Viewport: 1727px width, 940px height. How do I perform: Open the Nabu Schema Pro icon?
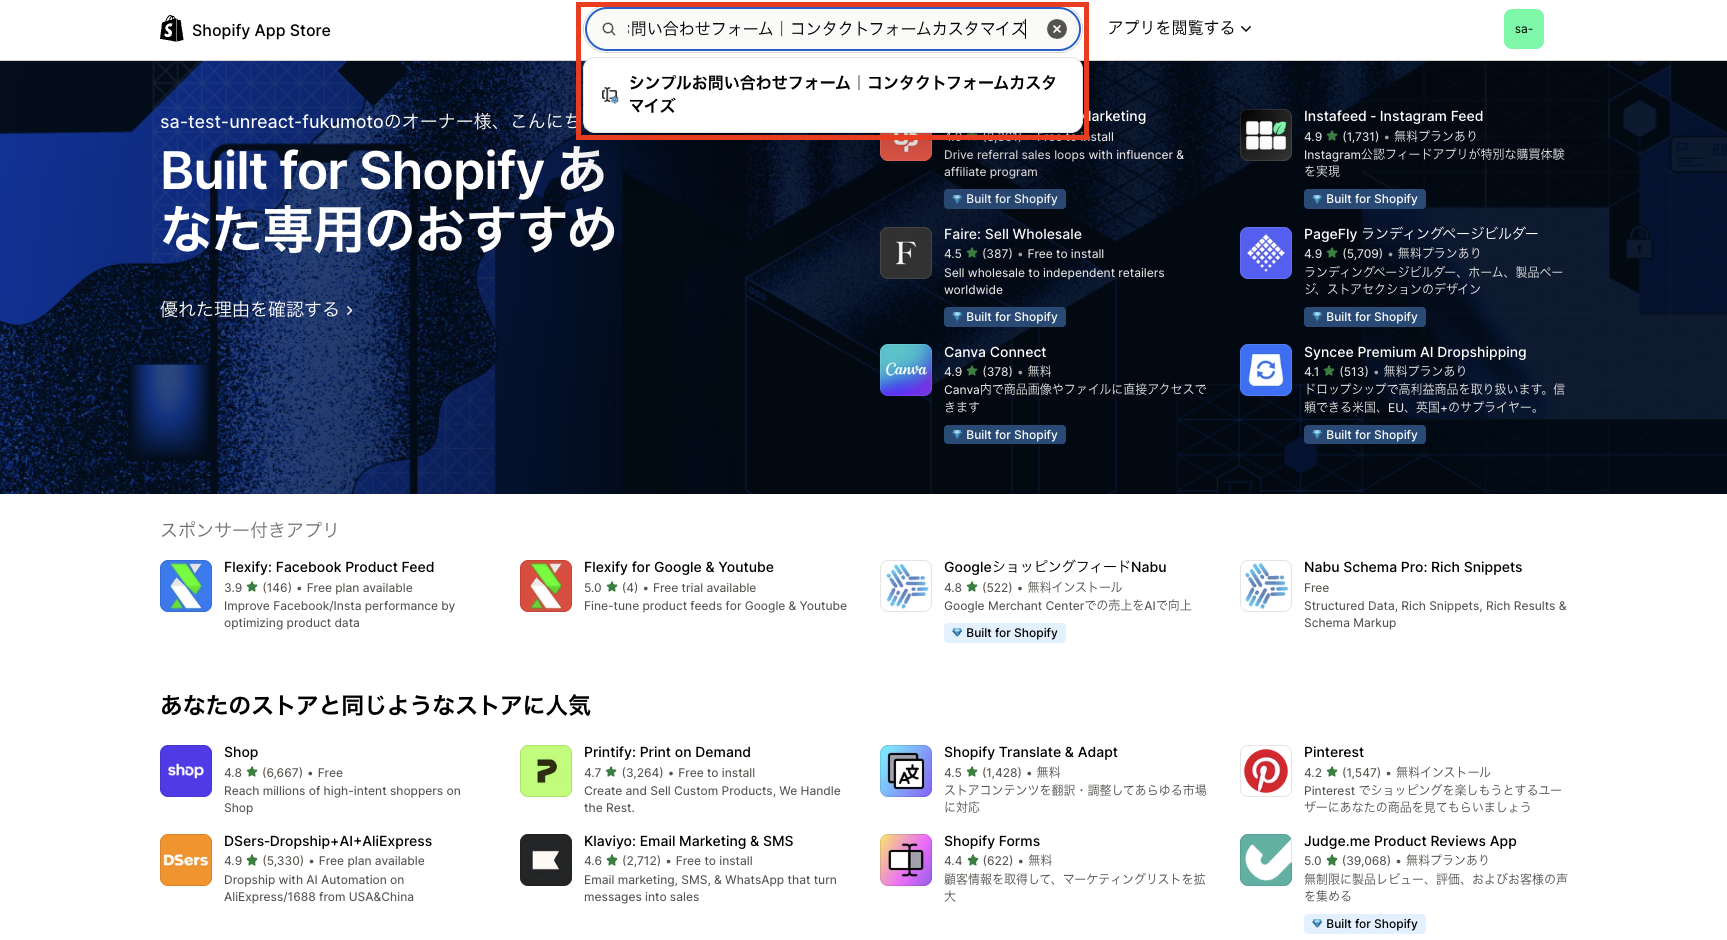(1266, 586)
